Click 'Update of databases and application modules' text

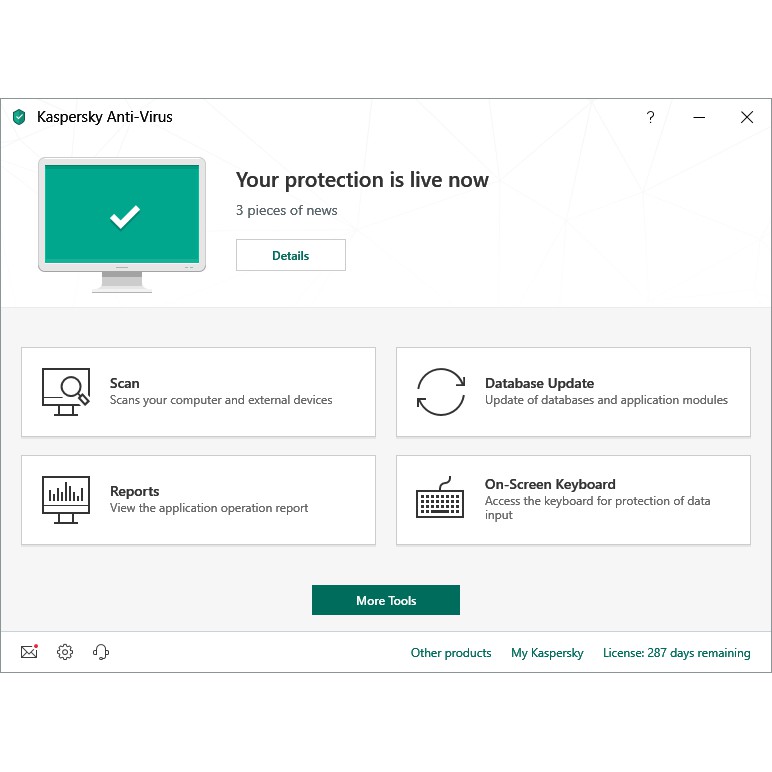606,400
